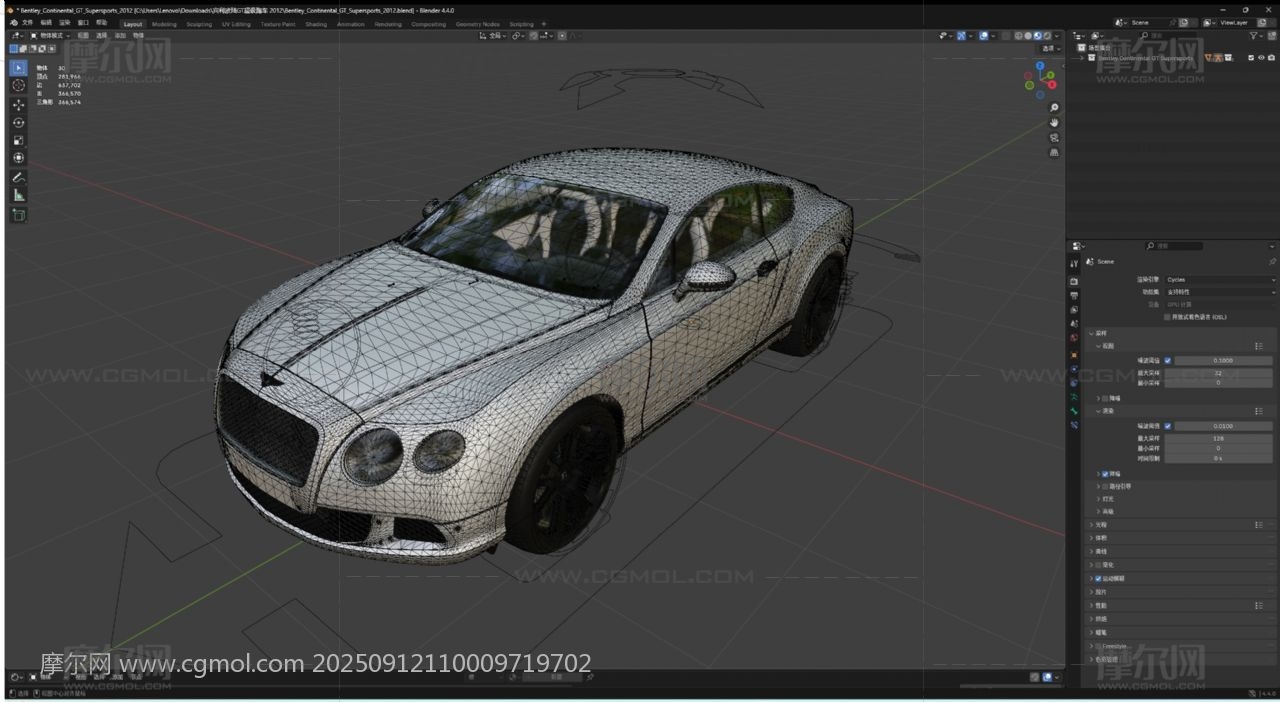Switch to the Modeling workspace tab
This screenshot has width=1280, height=702.
(x=164, y=24)
